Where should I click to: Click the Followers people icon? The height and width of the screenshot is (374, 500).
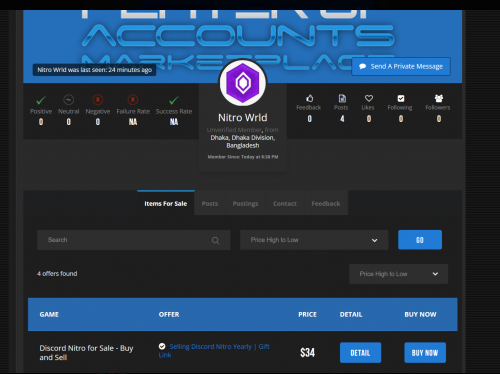tap(439, 98)
